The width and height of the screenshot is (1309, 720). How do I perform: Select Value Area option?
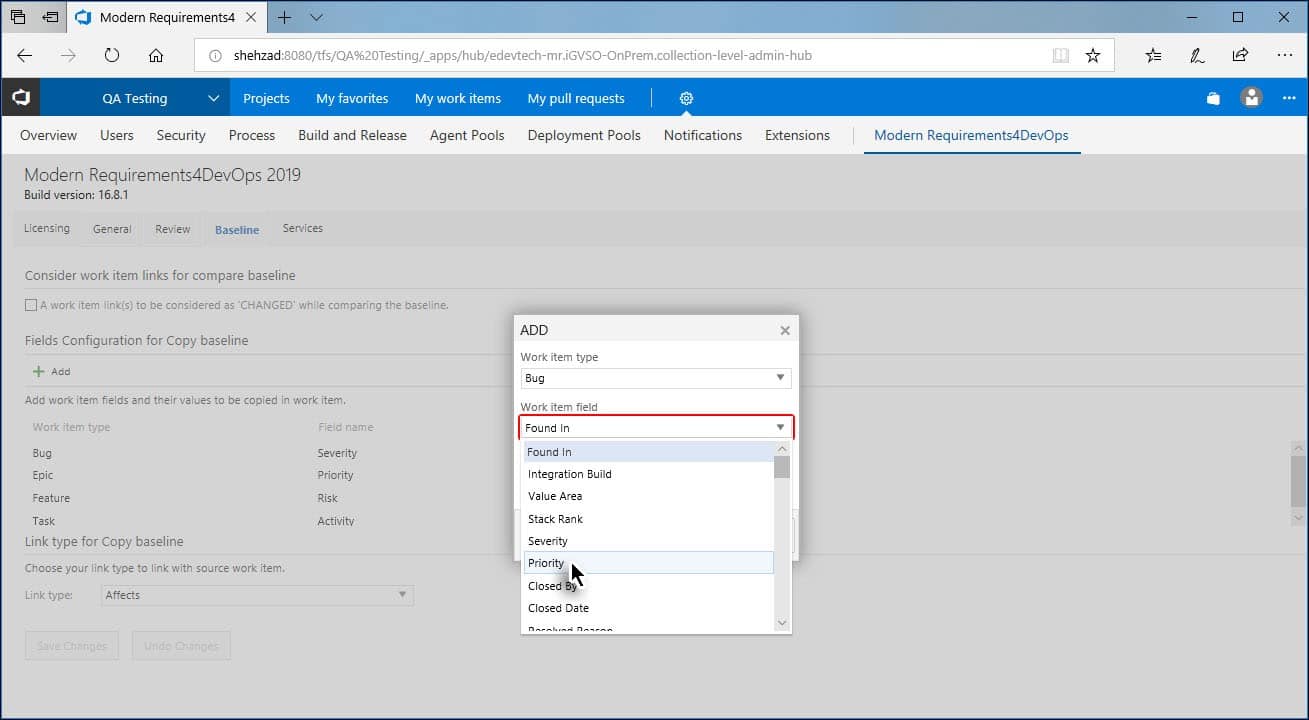coord(648,496)
